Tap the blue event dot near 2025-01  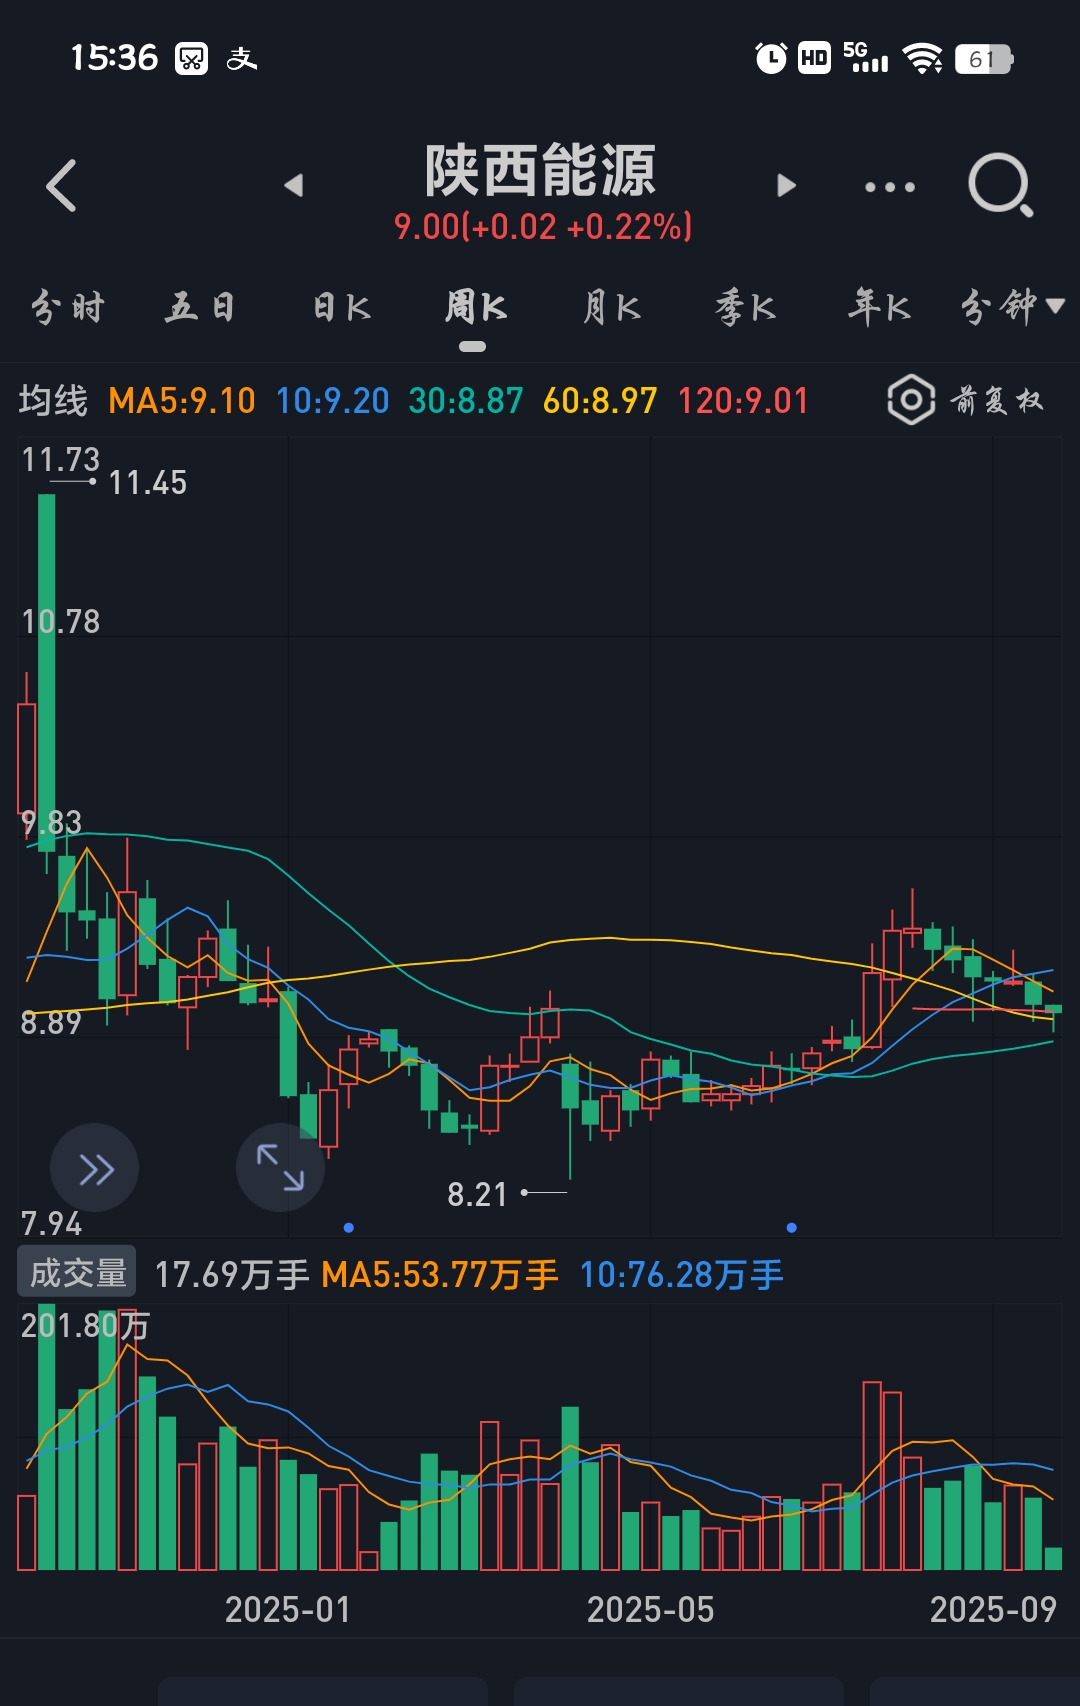coord(348,1227)
